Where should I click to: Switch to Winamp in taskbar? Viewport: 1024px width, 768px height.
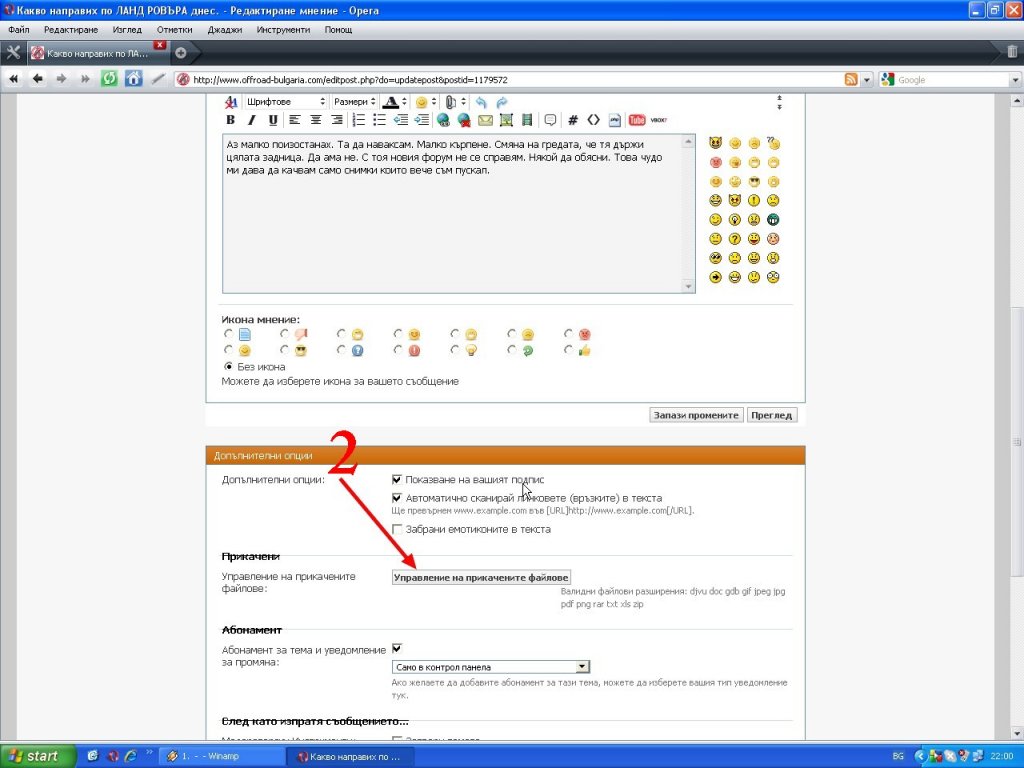coord(221,756)
